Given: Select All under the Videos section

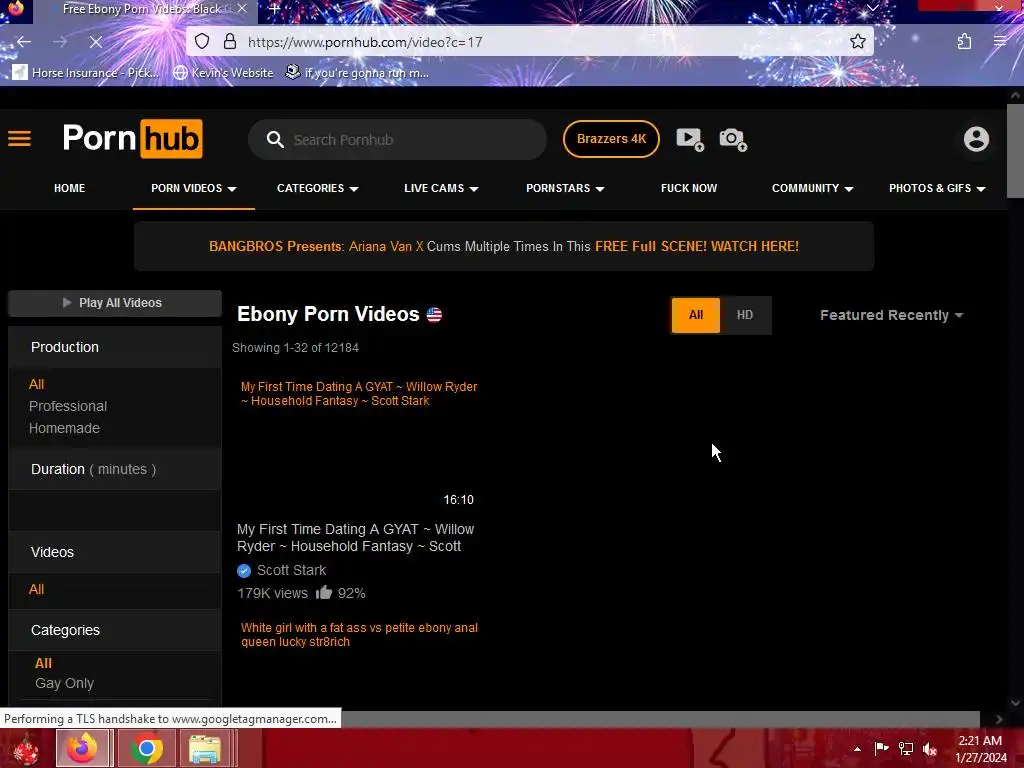Looking at the screenshot, I should click(x=37, y=589).
